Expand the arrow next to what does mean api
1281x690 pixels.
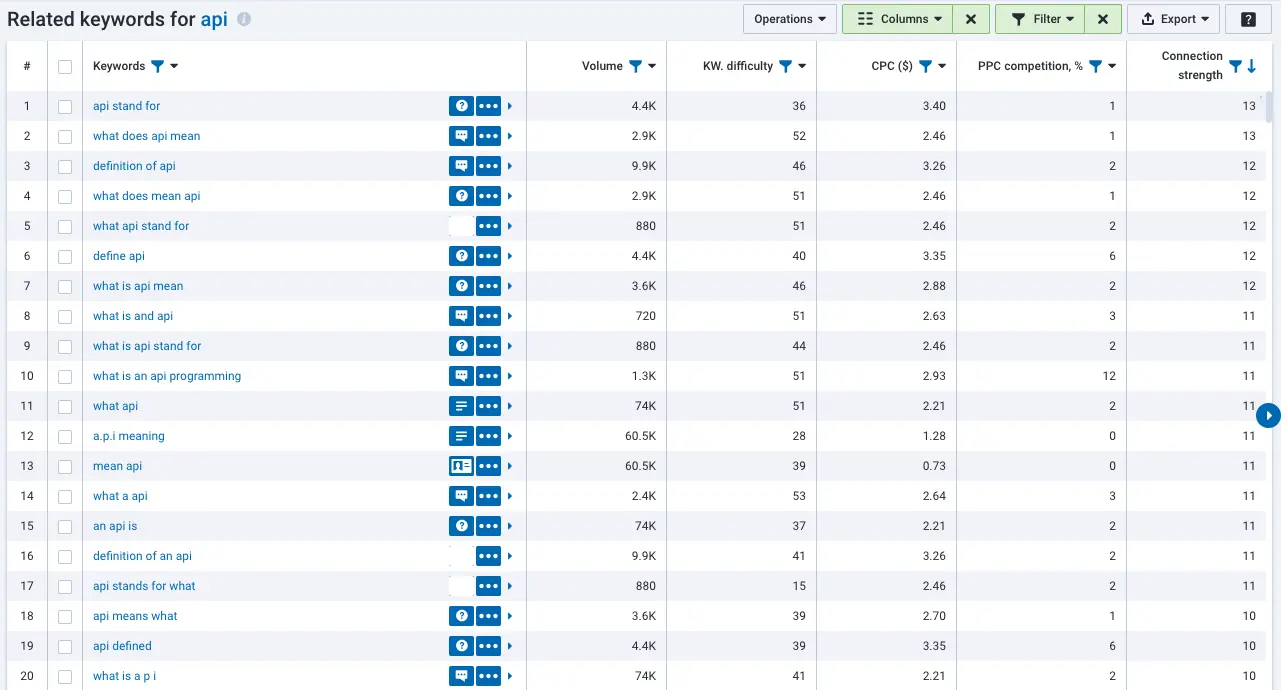point(510,196)
